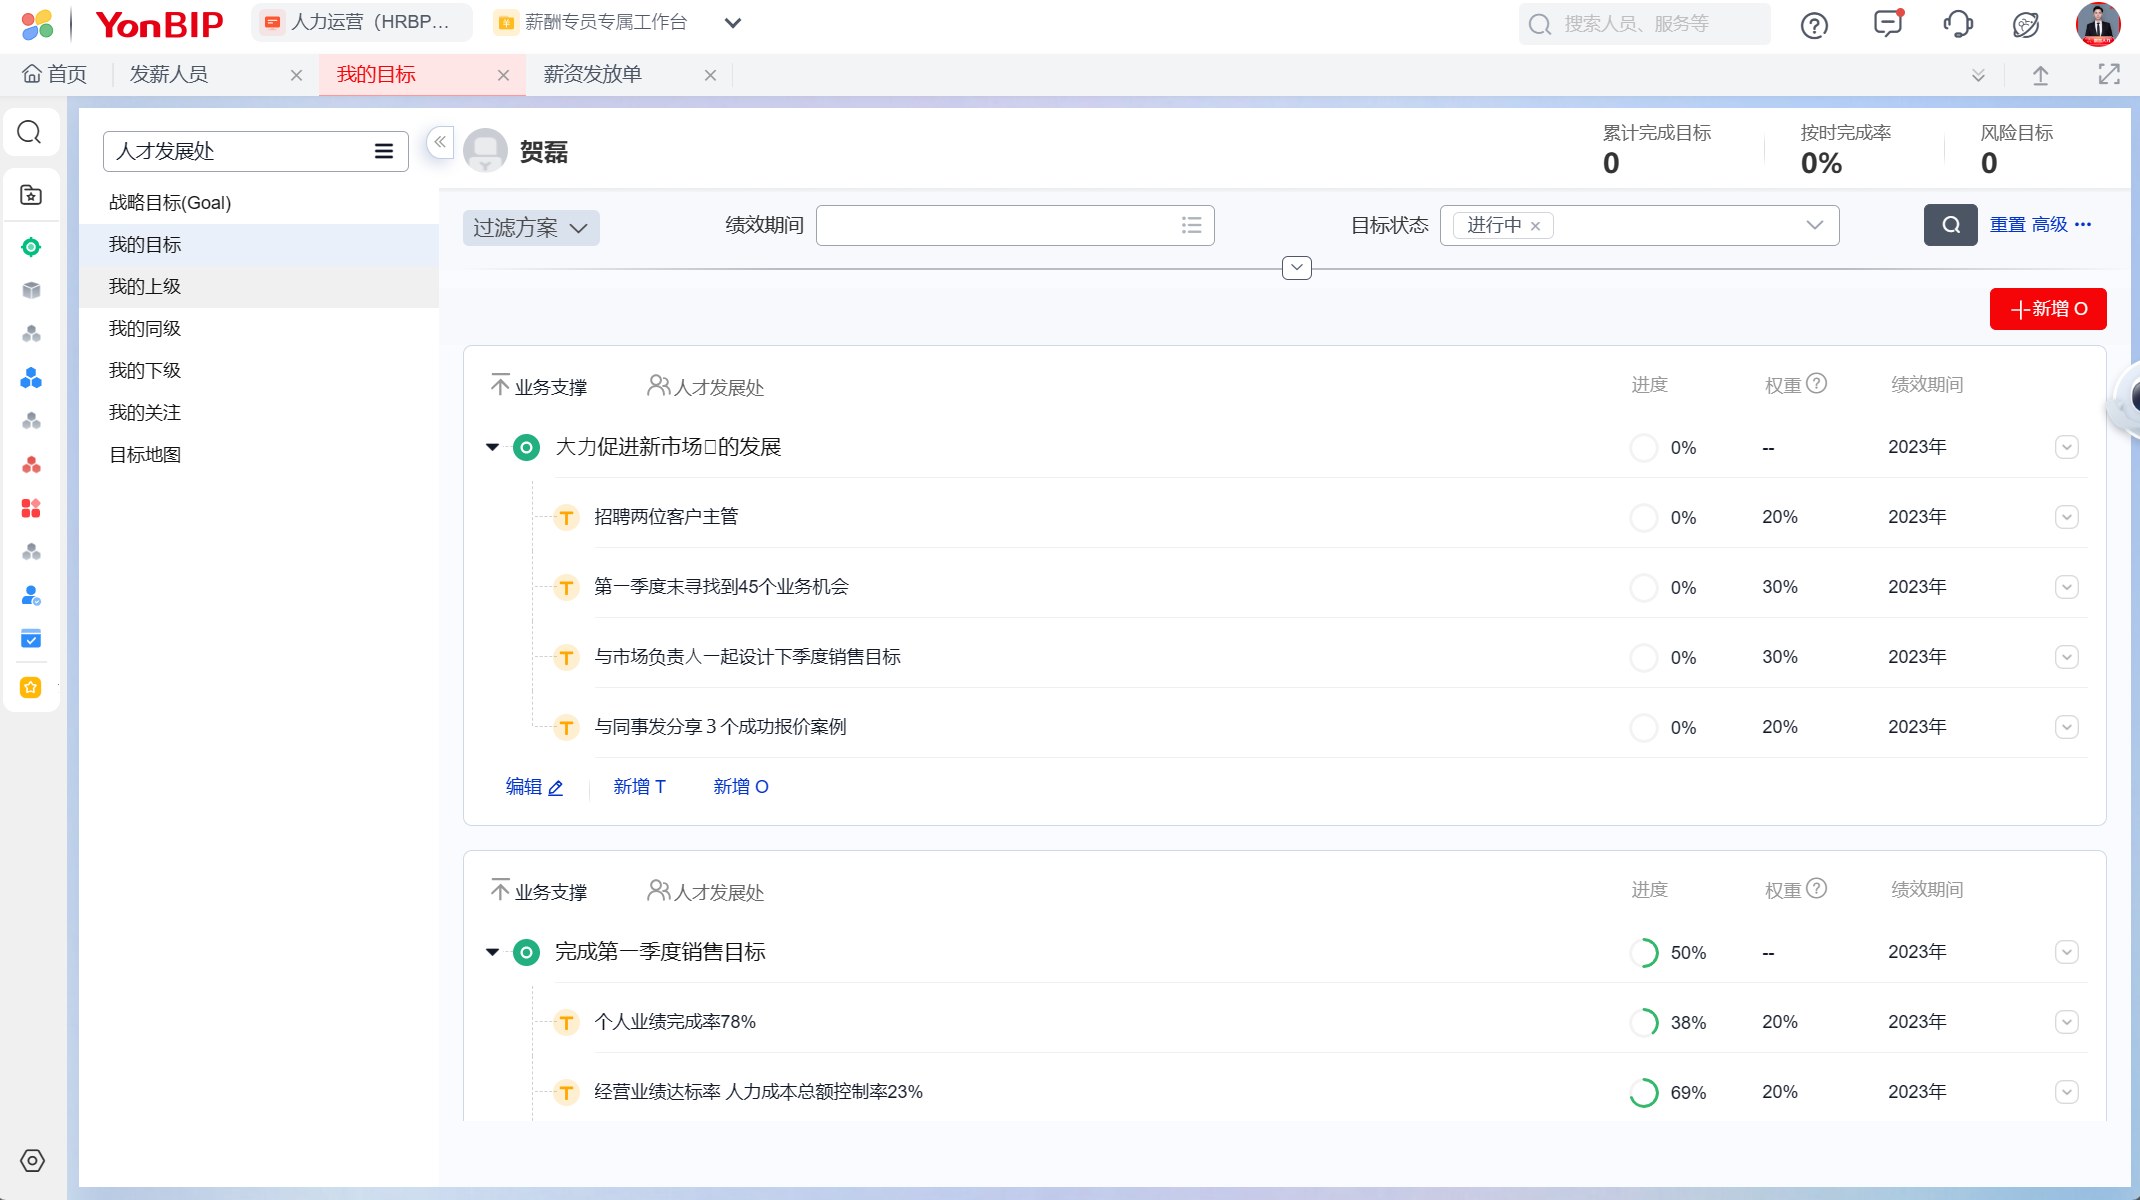Switch to the 薪资发放单 tab
This screenshot has height=1200, width=2140.
(593, 74)
